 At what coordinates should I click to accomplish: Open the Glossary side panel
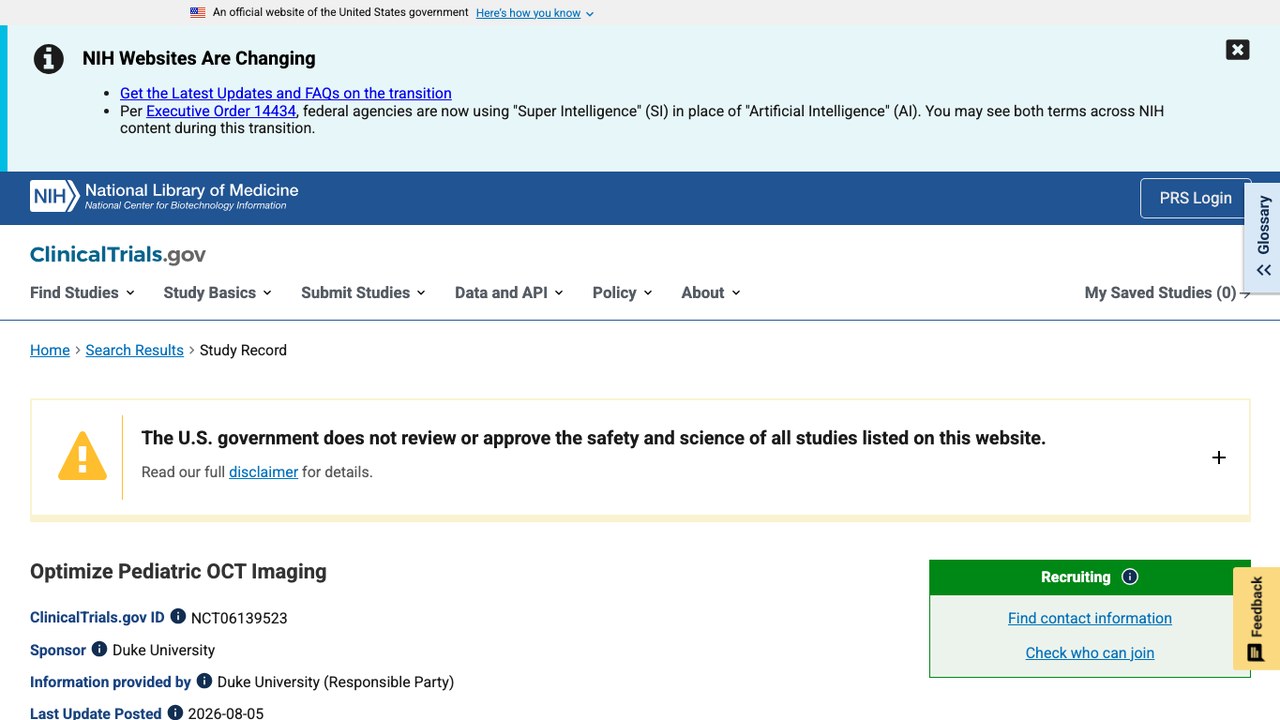point(1263,237)
